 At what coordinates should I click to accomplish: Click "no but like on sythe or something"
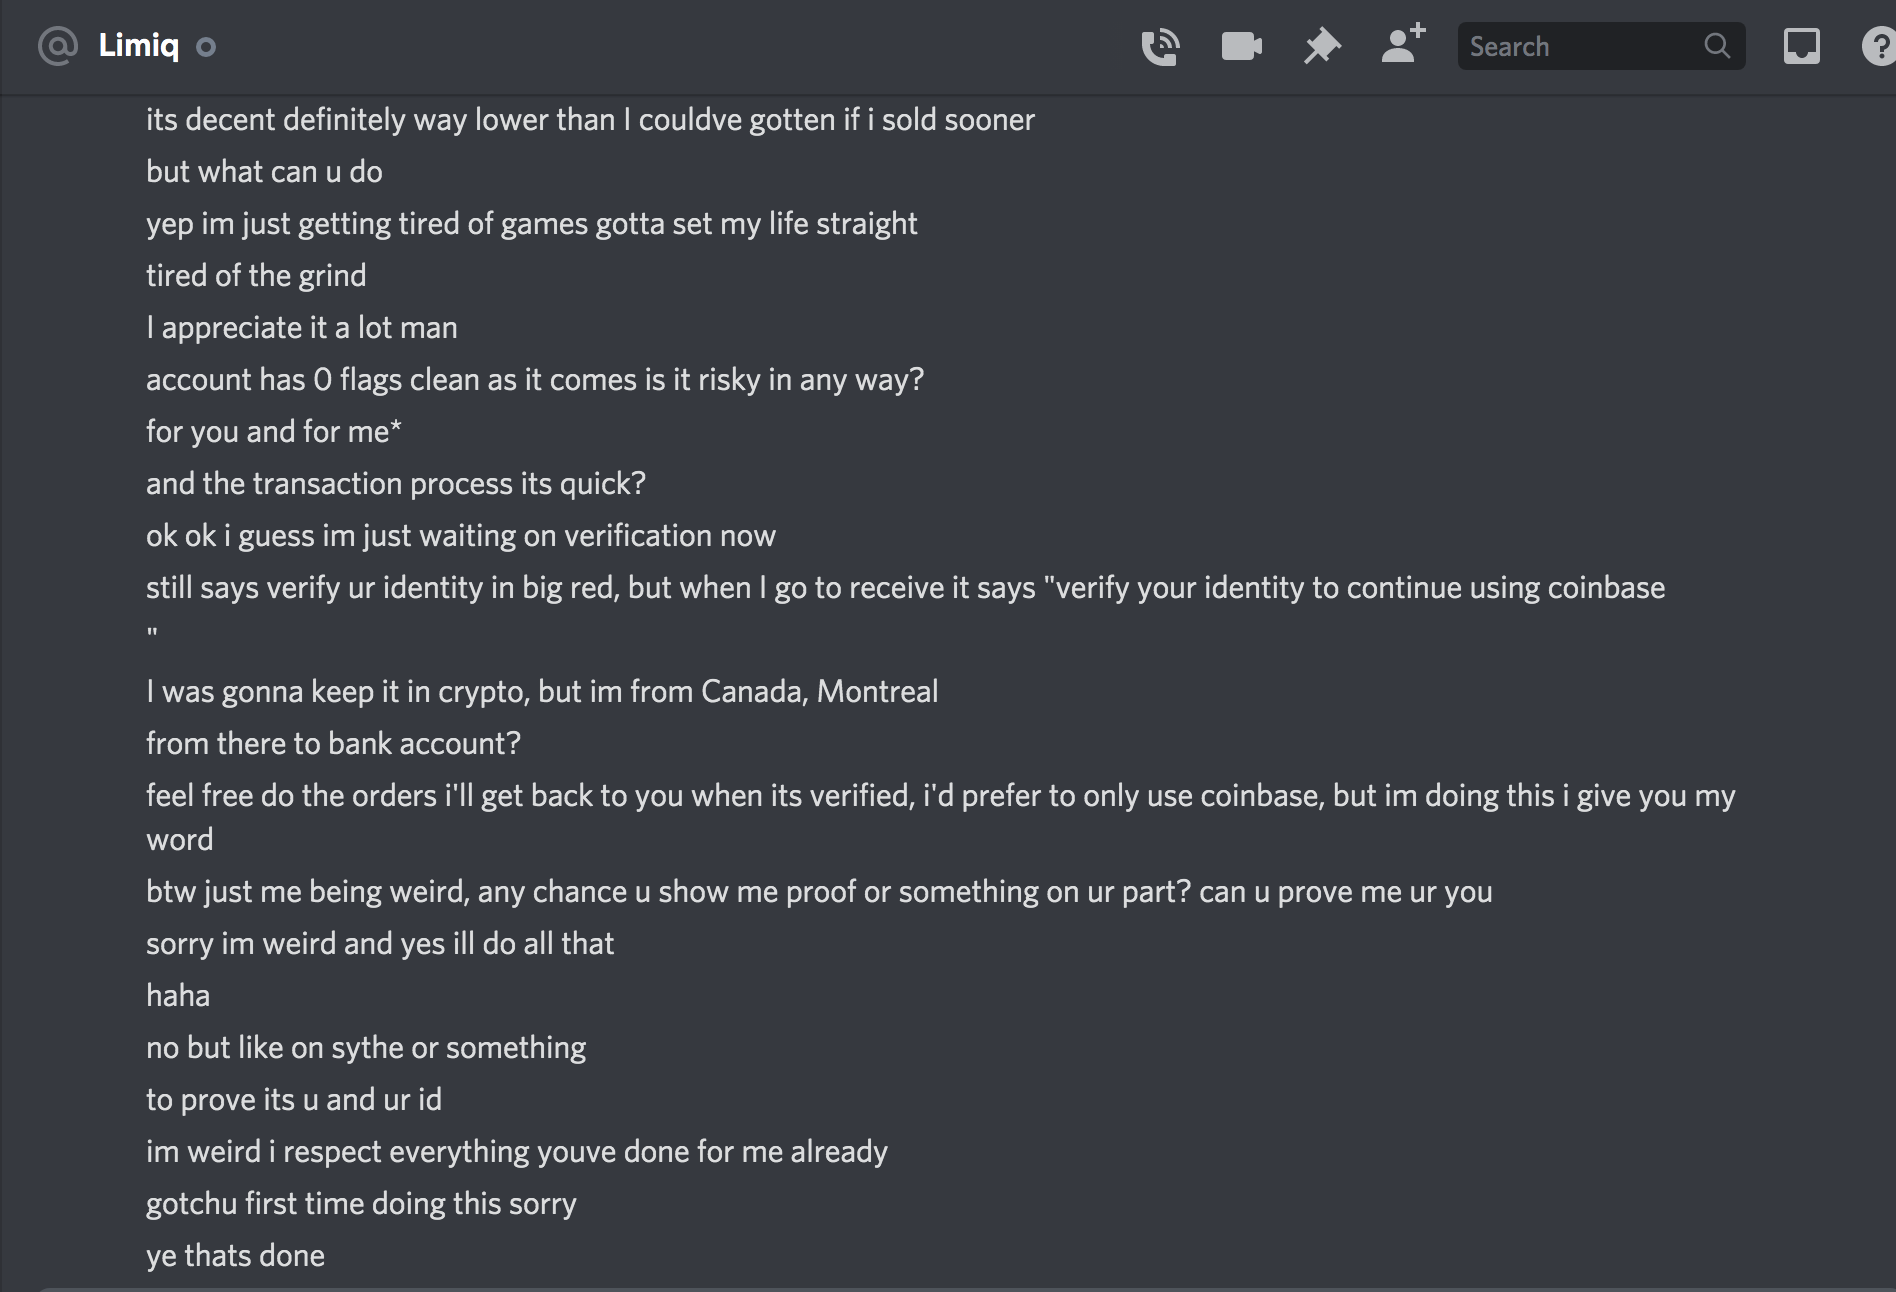(x=366, y=1047)
